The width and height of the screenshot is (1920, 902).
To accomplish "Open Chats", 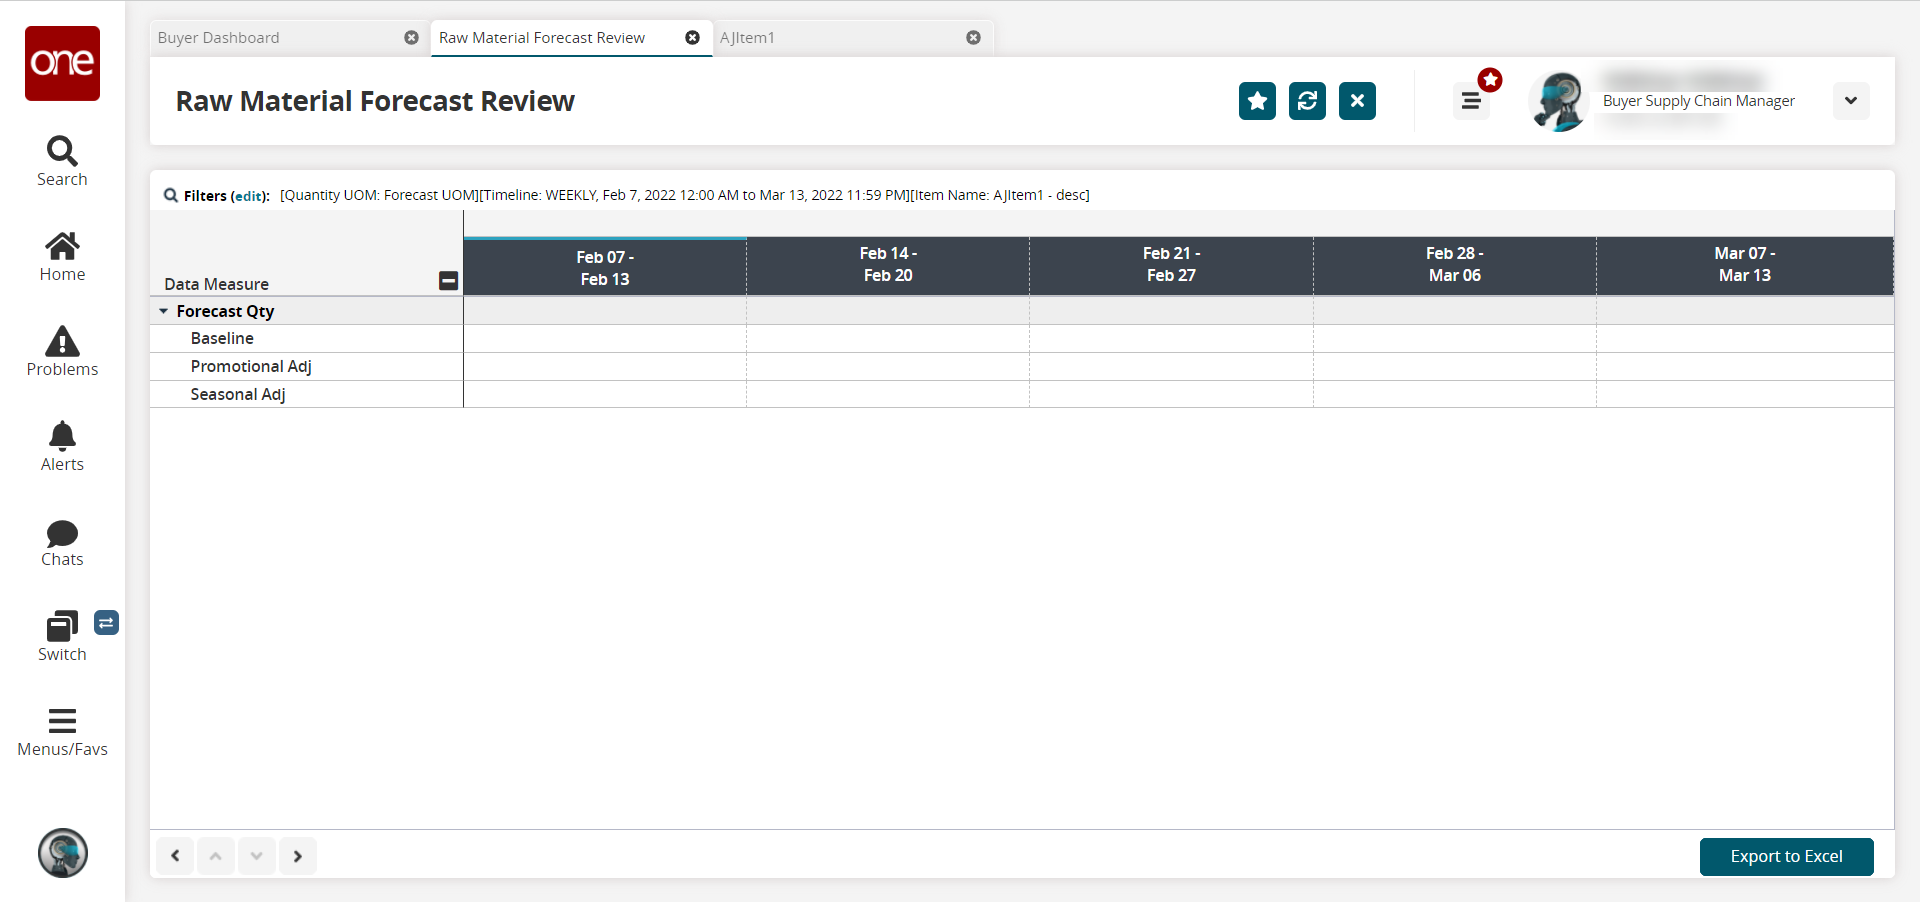I will pyautogui.click(x=62, y=543).
